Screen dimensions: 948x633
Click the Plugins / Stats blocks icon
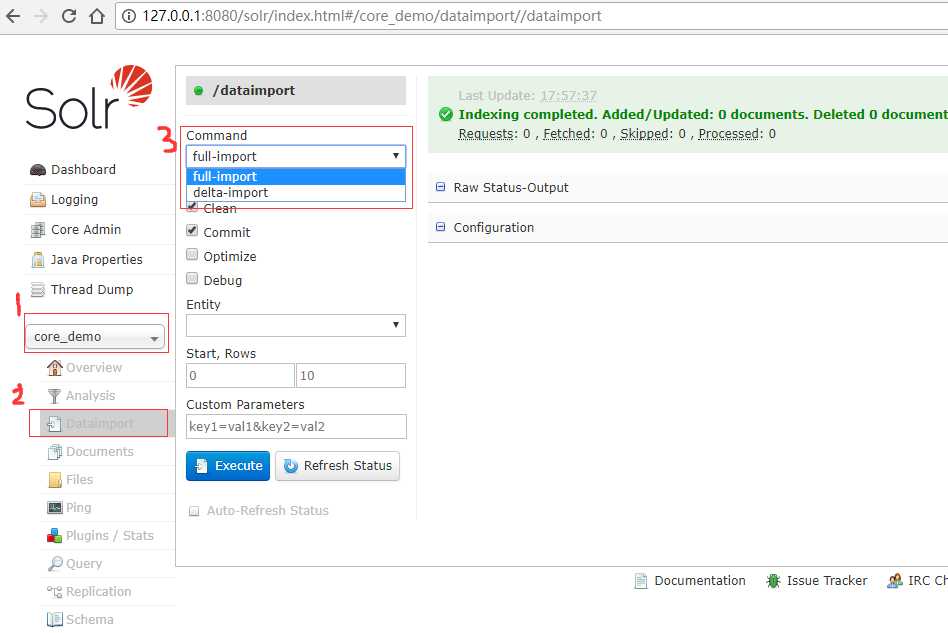tap(54, 536)
